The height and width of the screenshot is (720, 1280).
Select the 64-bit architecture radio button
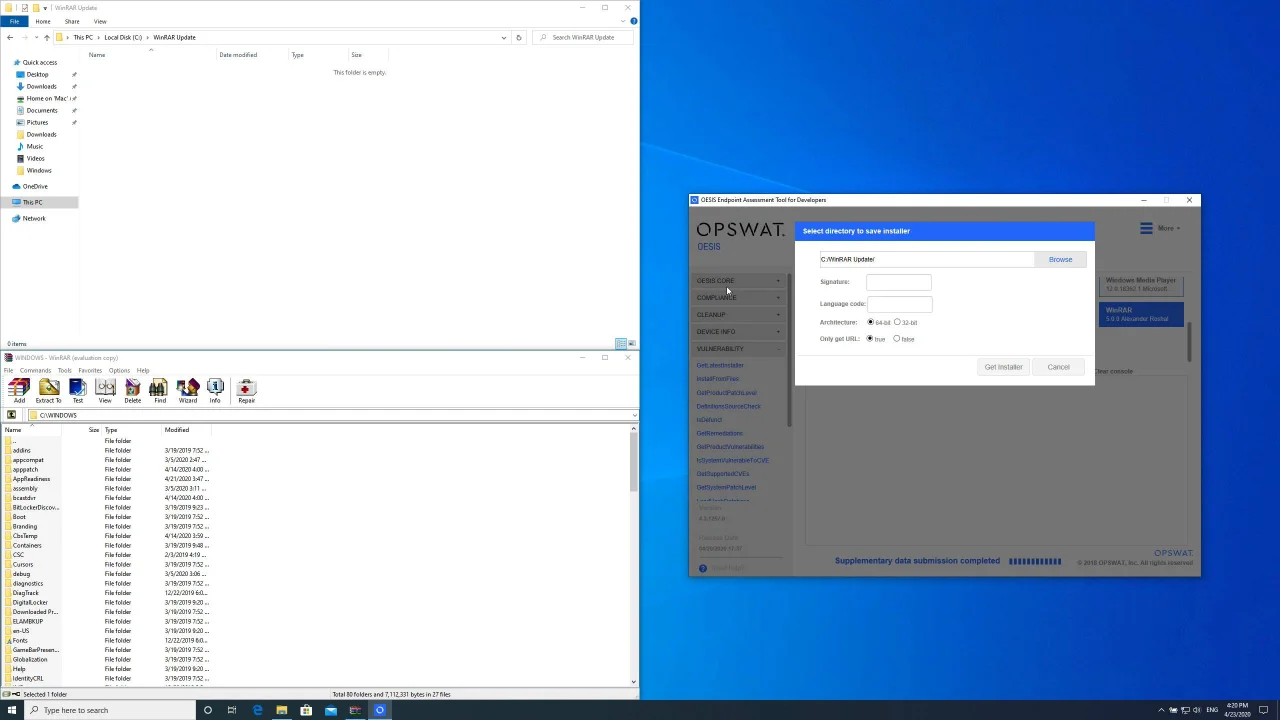pyautogui.click(x=870, y=322)
